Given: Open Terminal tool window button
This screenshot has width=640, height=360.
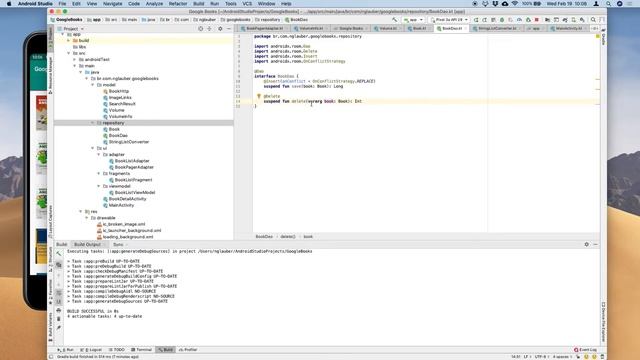Looking at the screenshot, I should pyautogui.click(x=142, y=350).
